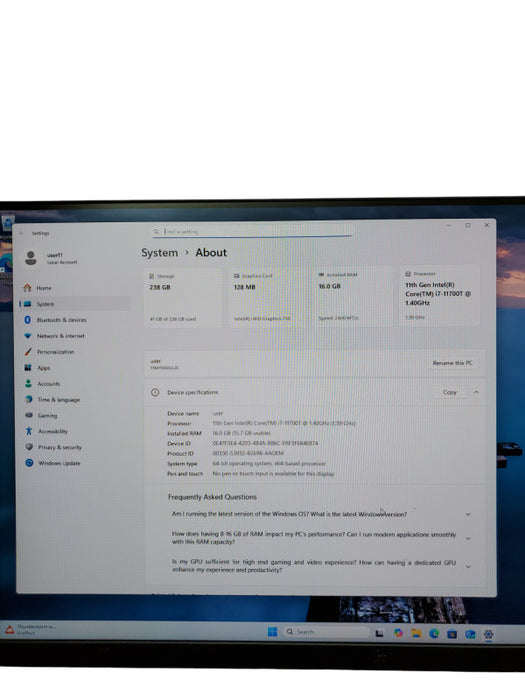Select the Device ID value text

[x=265, y=443]
